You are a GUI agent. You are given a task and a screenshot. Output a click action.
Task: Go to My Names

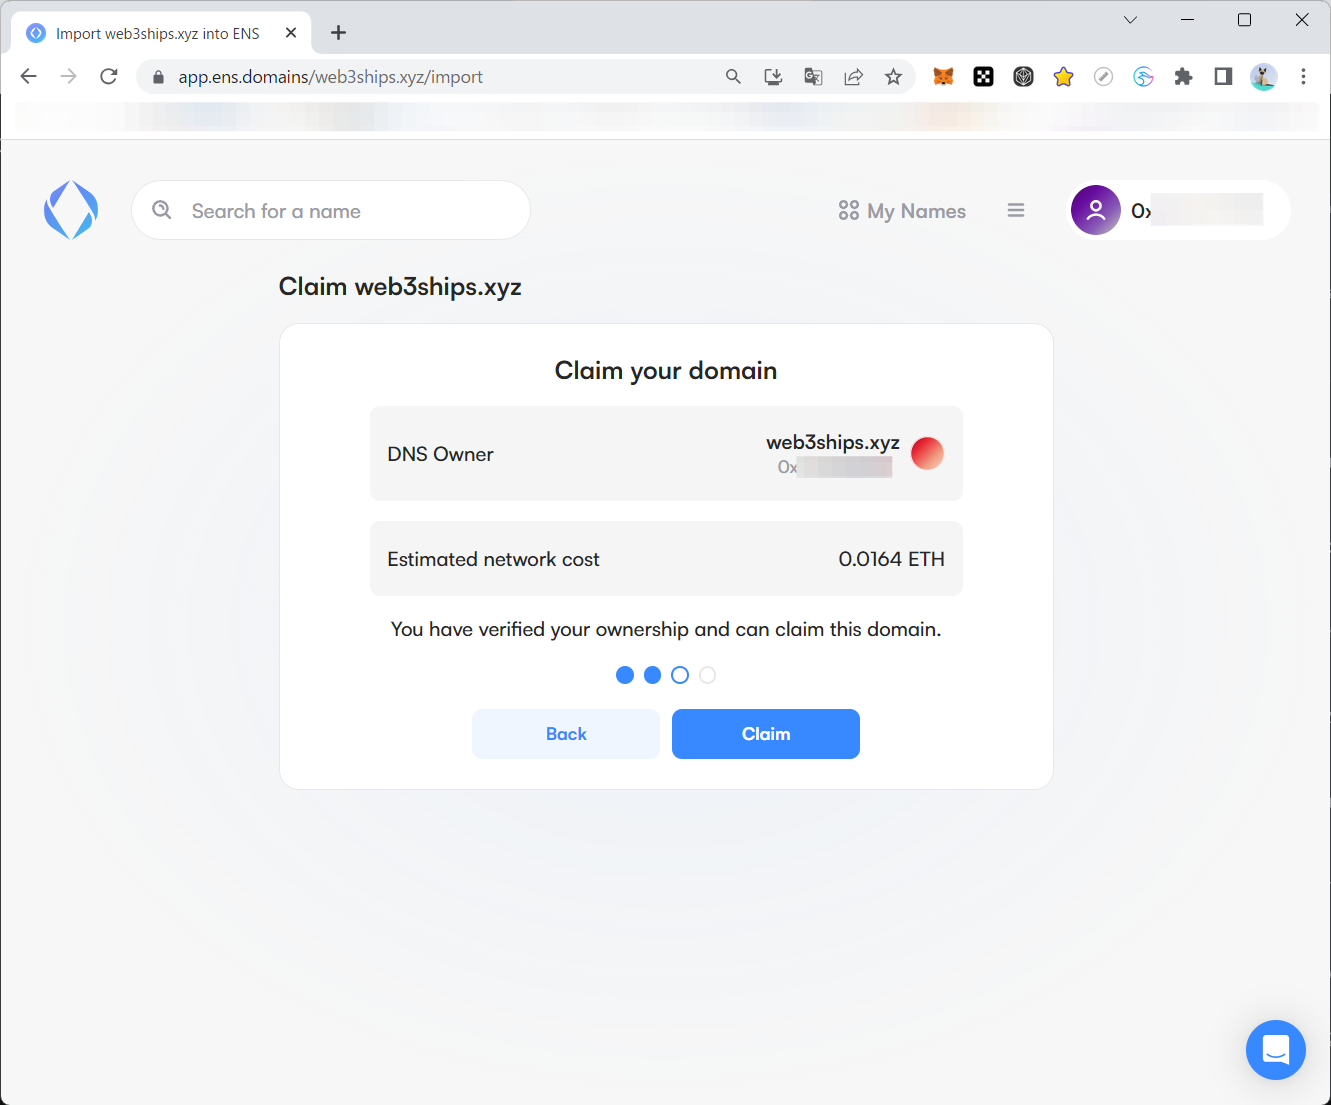902,211
